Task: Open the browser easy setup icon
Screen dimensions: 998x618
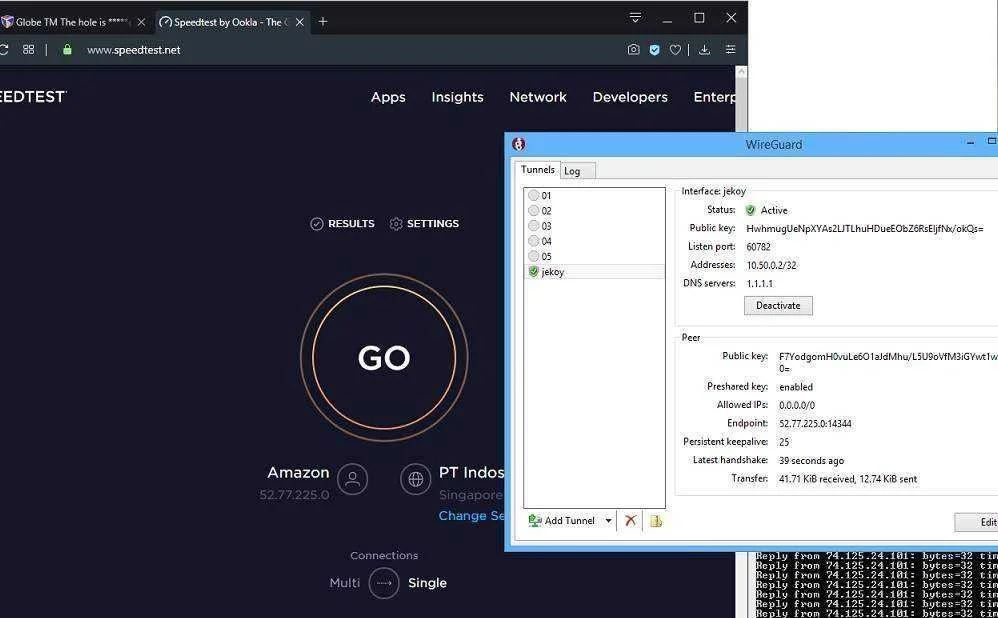Action: tap(730, 50)
